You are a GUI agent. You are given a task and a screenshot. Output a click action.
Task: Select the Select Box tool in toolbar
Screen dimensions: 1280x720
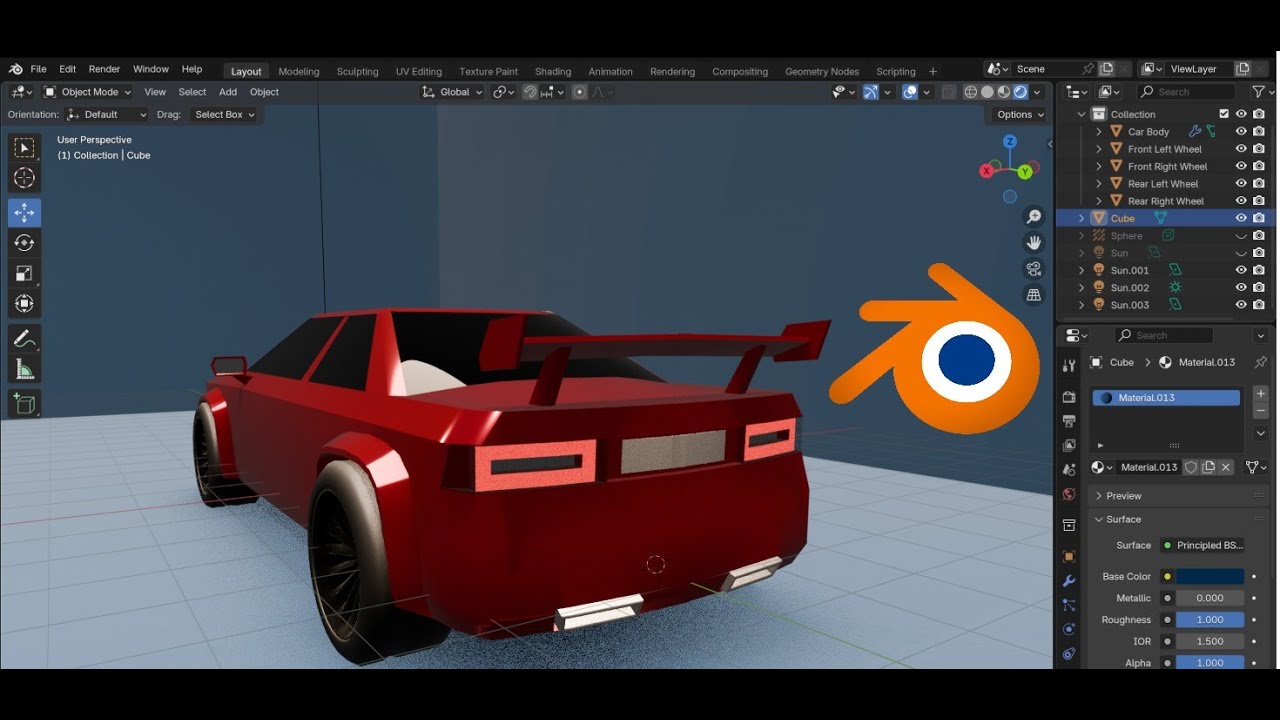[x=25, y=149]
